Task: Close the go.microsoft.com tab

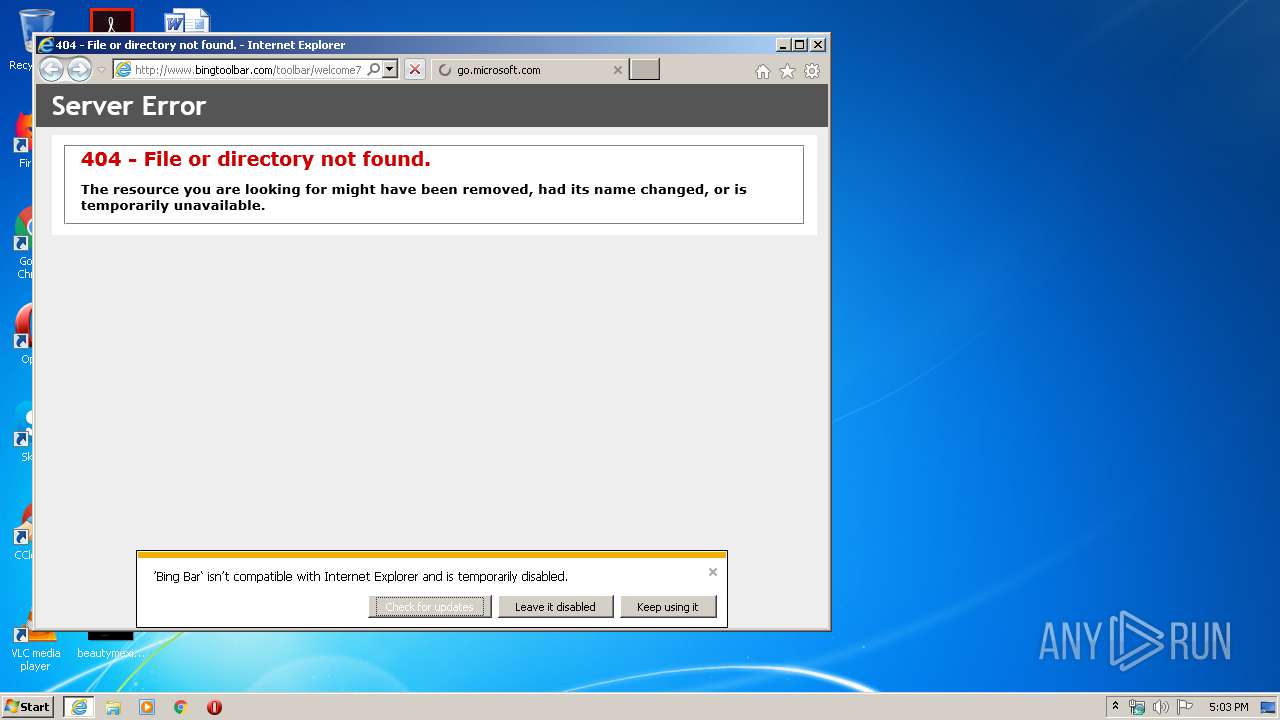Action: [617, 70]
